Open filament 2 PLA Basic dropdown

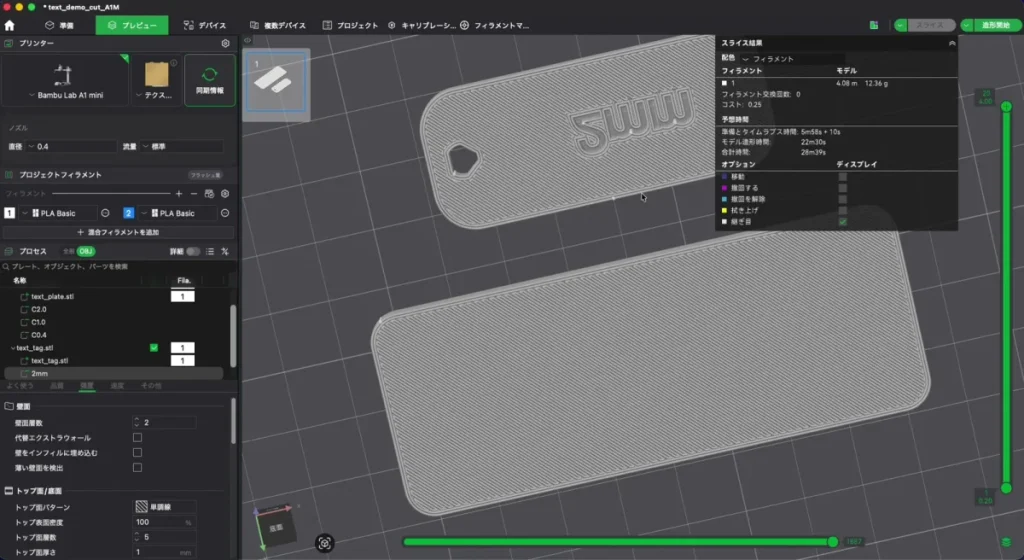click(176, 213)
